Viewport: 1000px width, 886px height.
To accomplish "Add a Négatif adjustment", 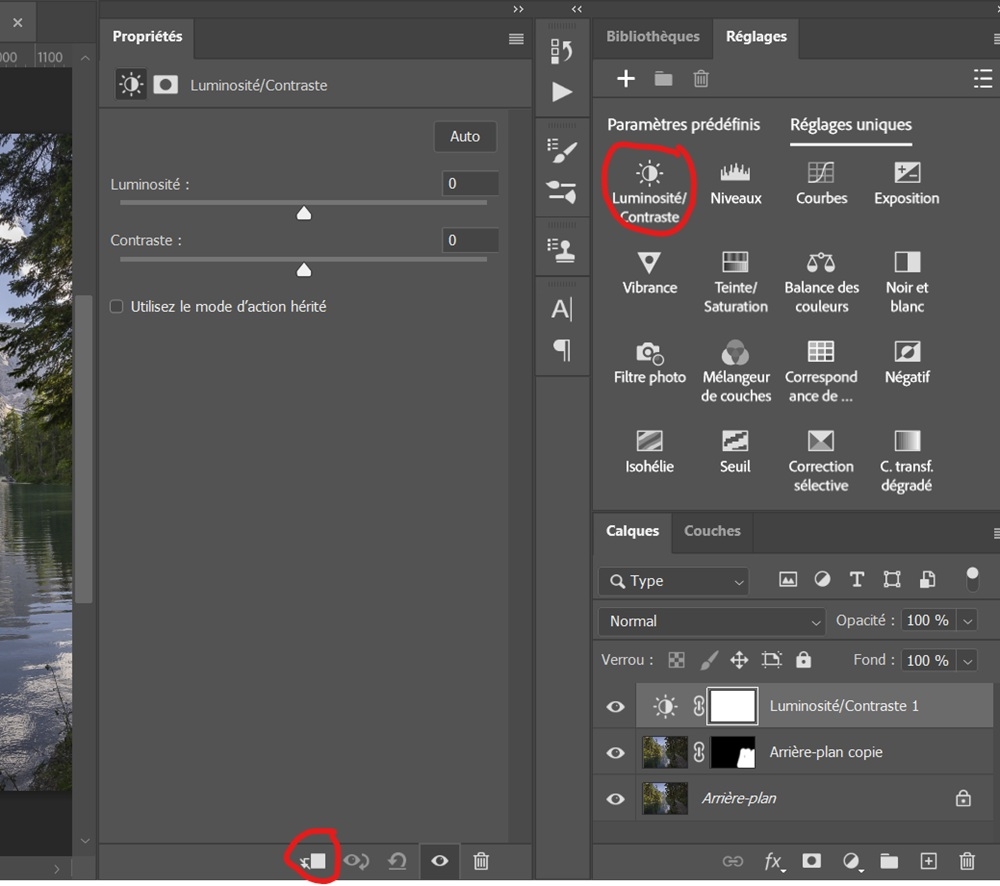I will 907,363.
